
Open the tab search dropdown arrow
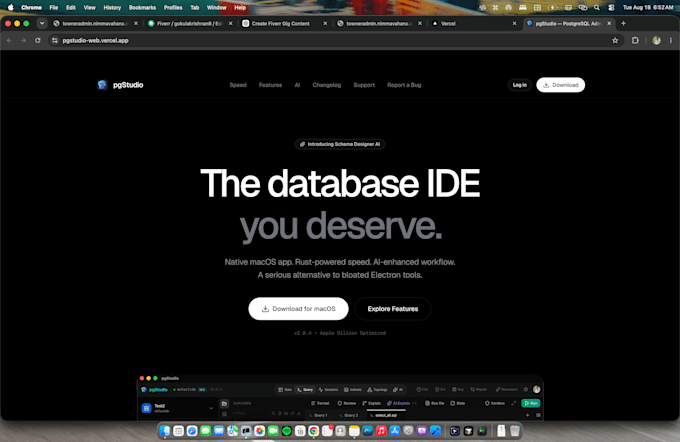(x=42, y=23)
